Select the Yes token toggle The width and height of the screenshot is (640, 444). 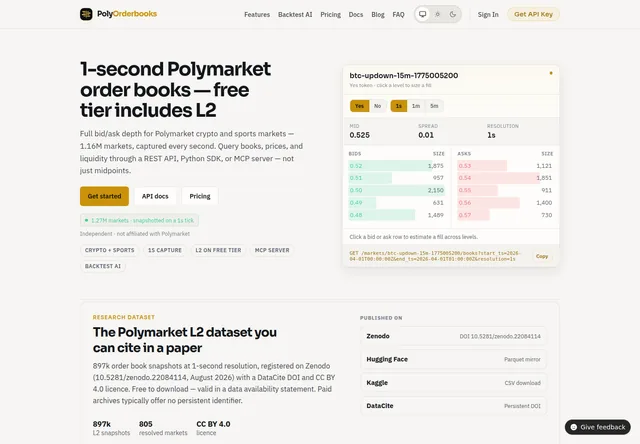[360, 106]
